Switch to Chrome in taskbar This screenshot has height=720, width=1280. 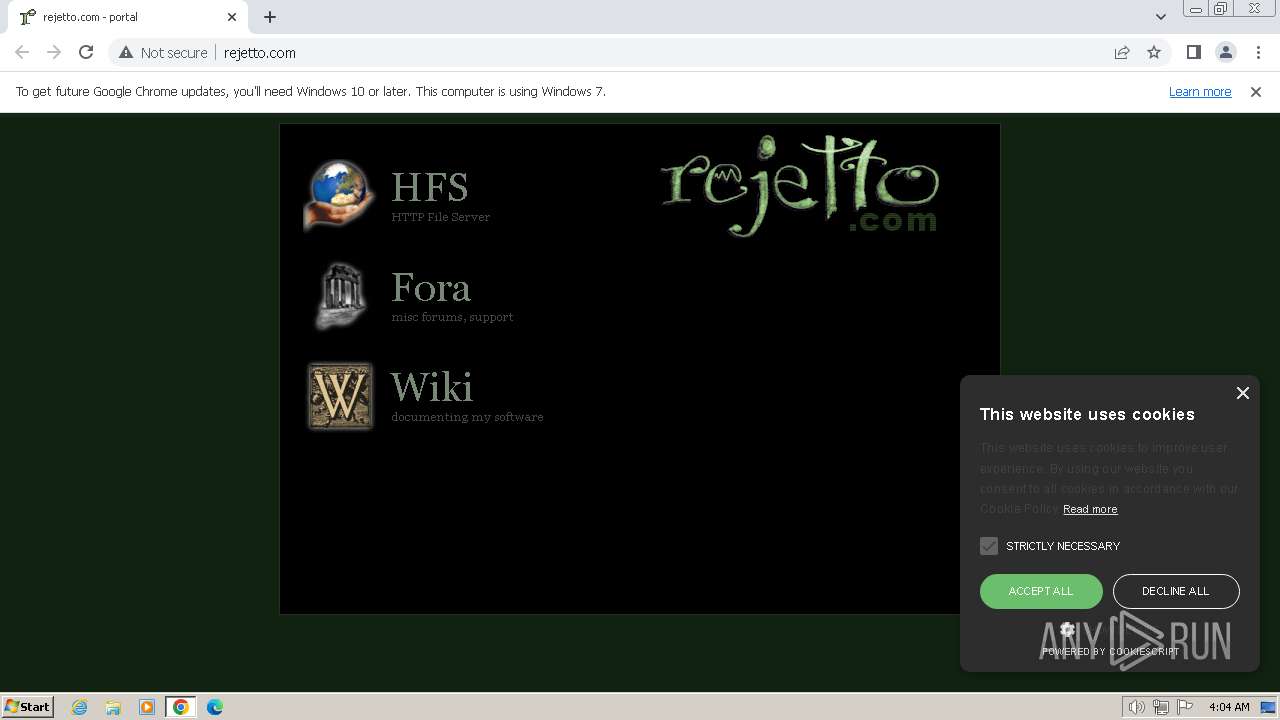(181, 707)
